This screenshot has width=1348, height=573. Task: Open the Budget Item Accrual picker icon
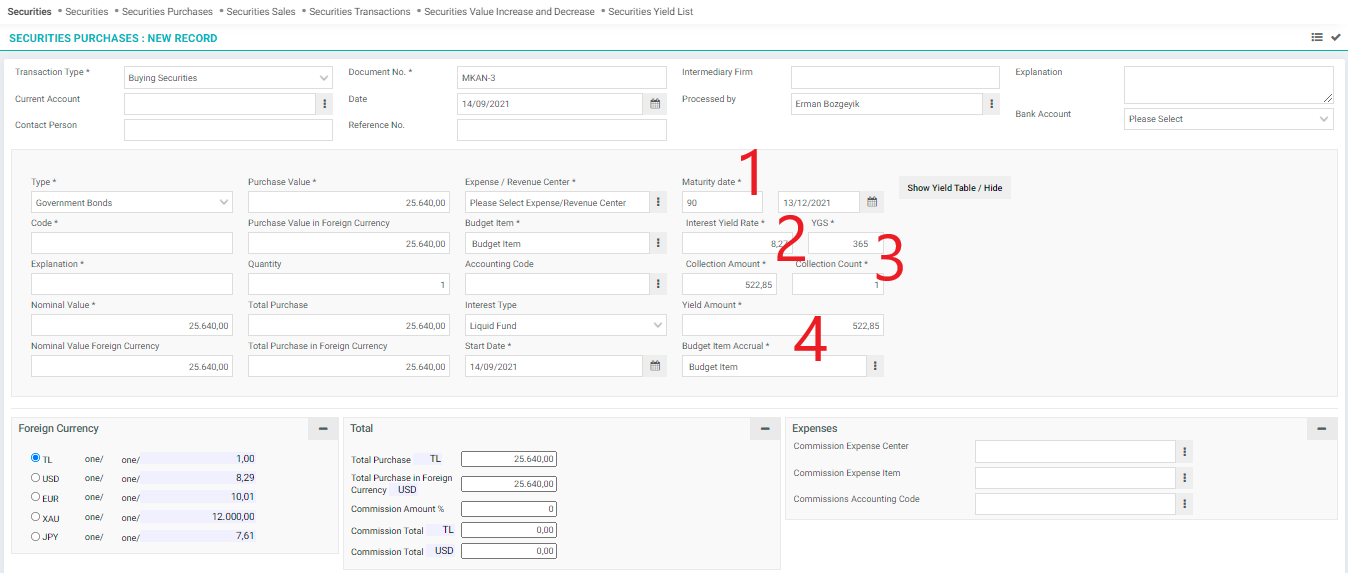pyautogui.click(x=875, y=367)
